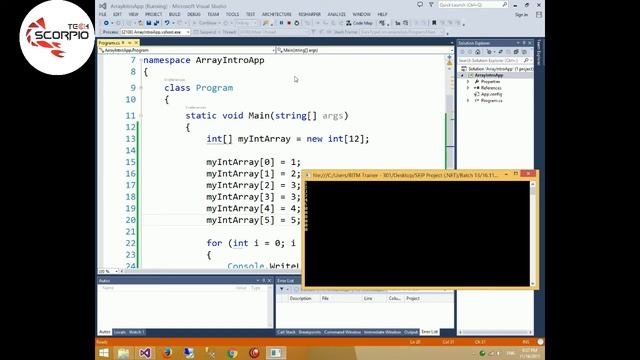Click the Navigate Backward toolbar button
The image size is (640, 360).
(106, 23)
